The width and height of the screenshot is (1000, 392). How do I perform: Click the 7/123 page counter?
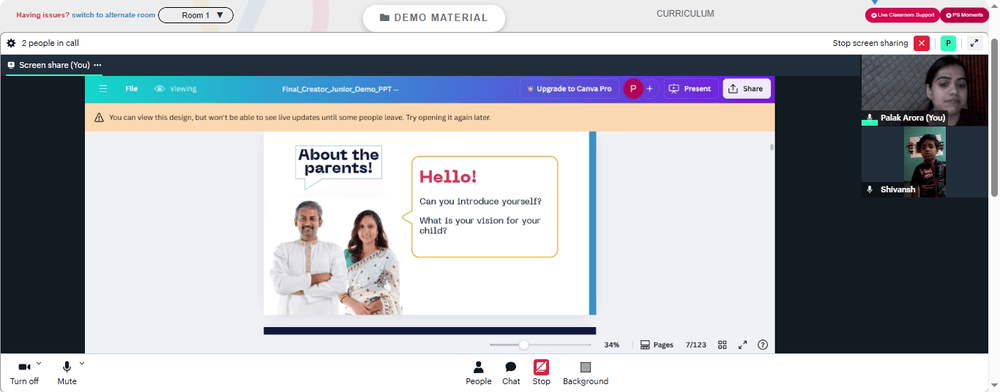(696, 345)
